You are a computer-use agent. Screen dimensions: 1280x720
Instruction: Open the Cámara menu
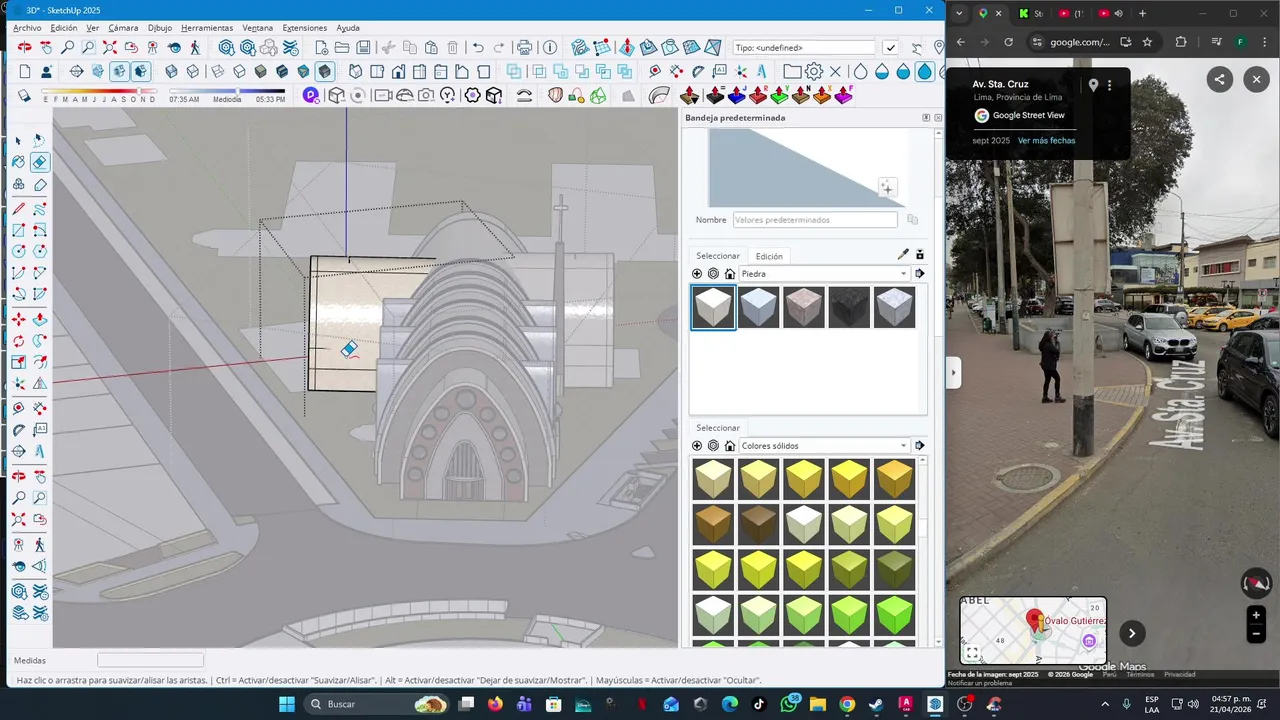coord(123,28)
